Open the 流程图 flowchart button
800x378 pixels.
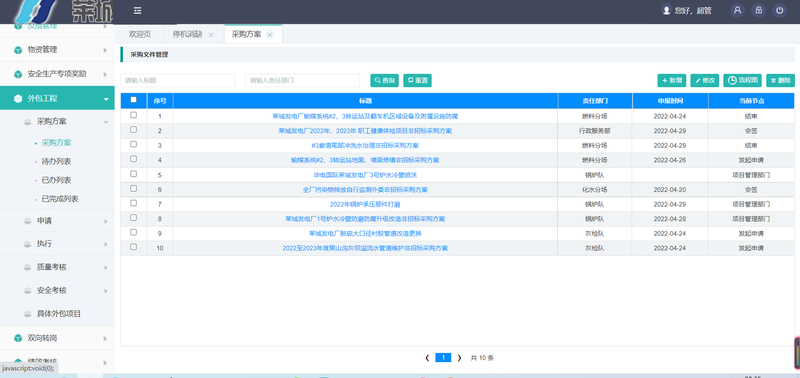(742, 81)
